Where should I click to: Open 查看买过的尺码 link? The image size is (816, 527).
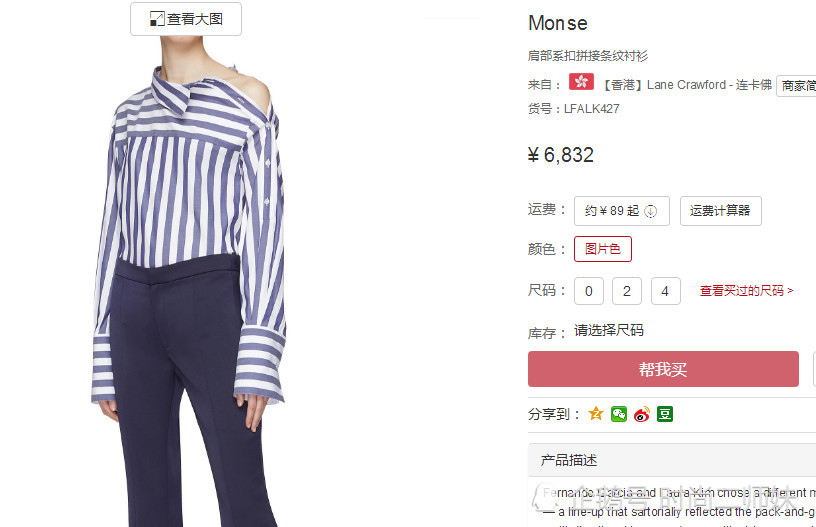tap(746, 291)
